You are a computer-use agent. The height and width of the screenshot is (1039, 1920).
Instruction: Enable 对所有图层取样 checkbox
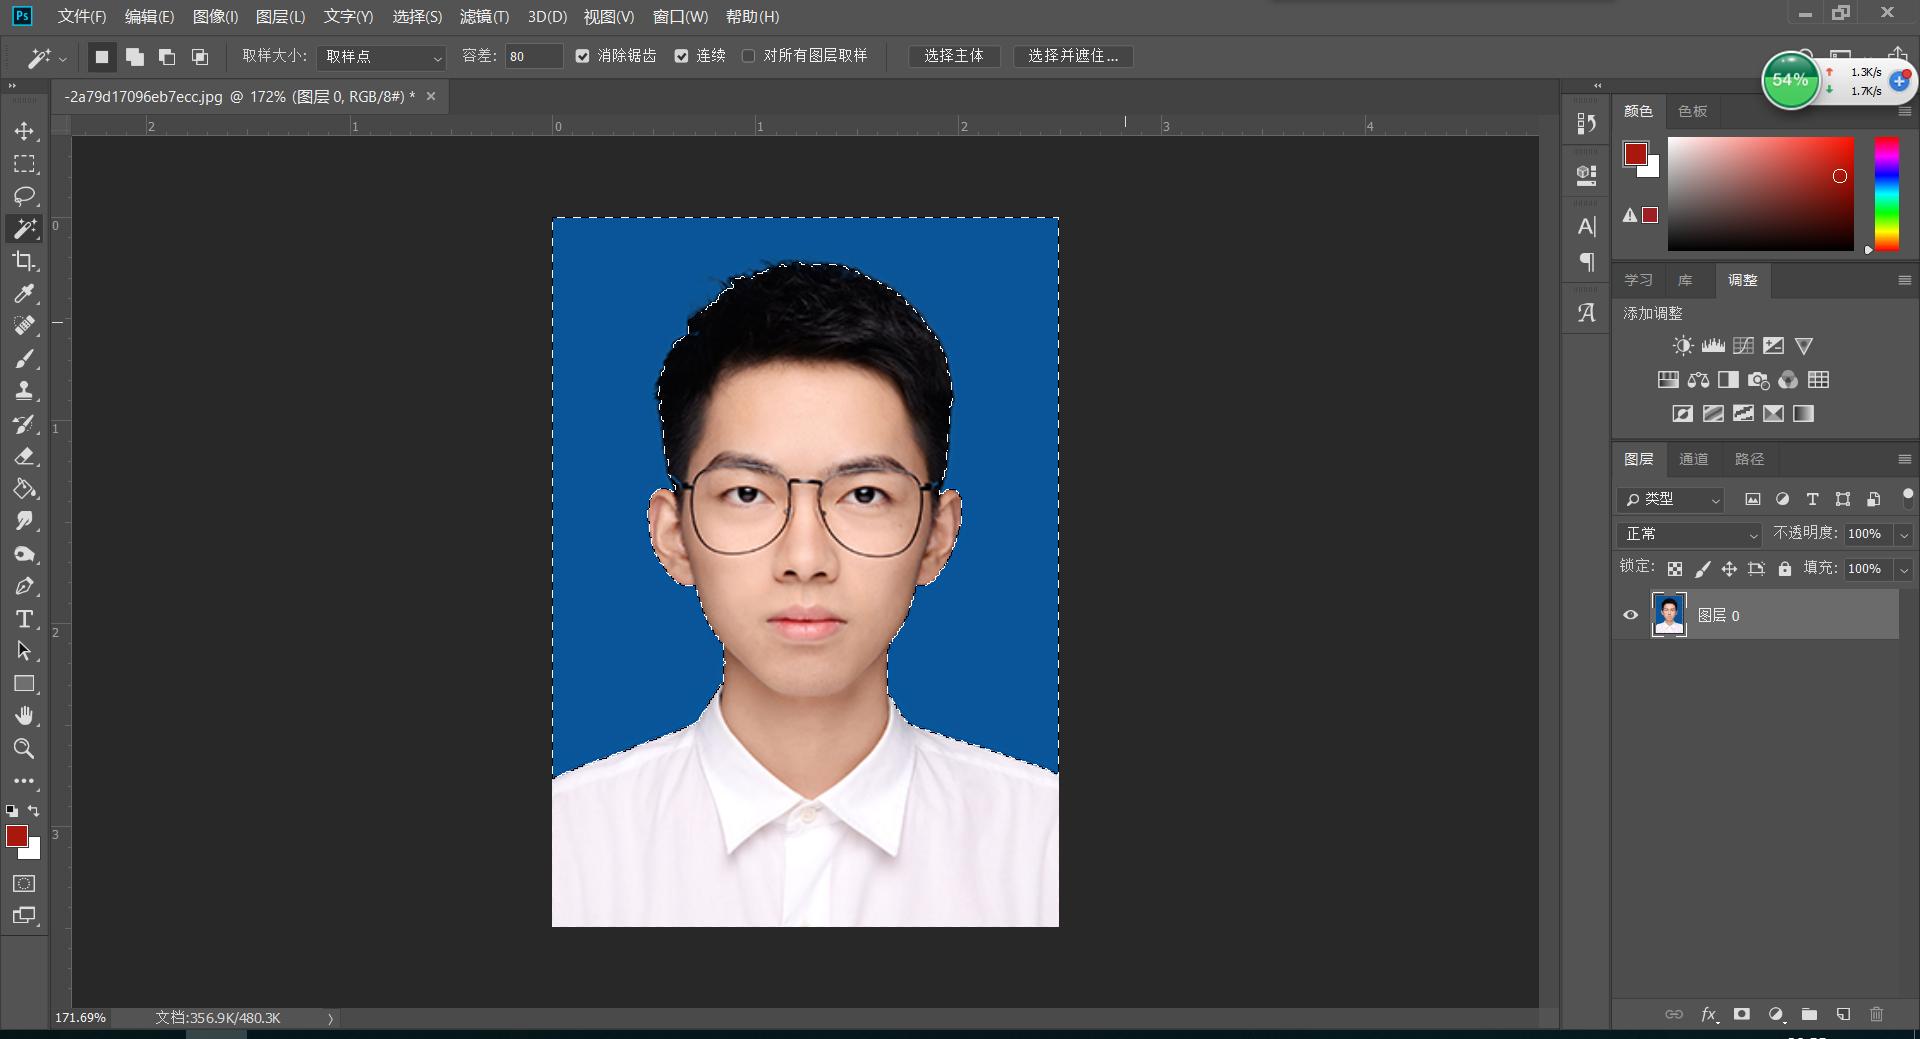click(x=748, y=57)
